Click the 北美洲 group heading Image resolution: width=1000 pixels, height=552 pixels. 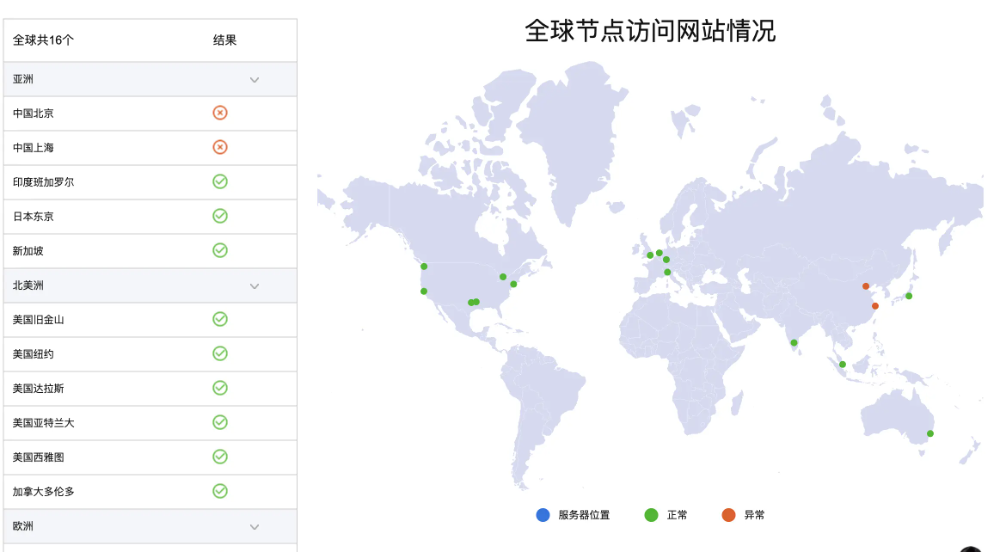(x=28, y=286)
